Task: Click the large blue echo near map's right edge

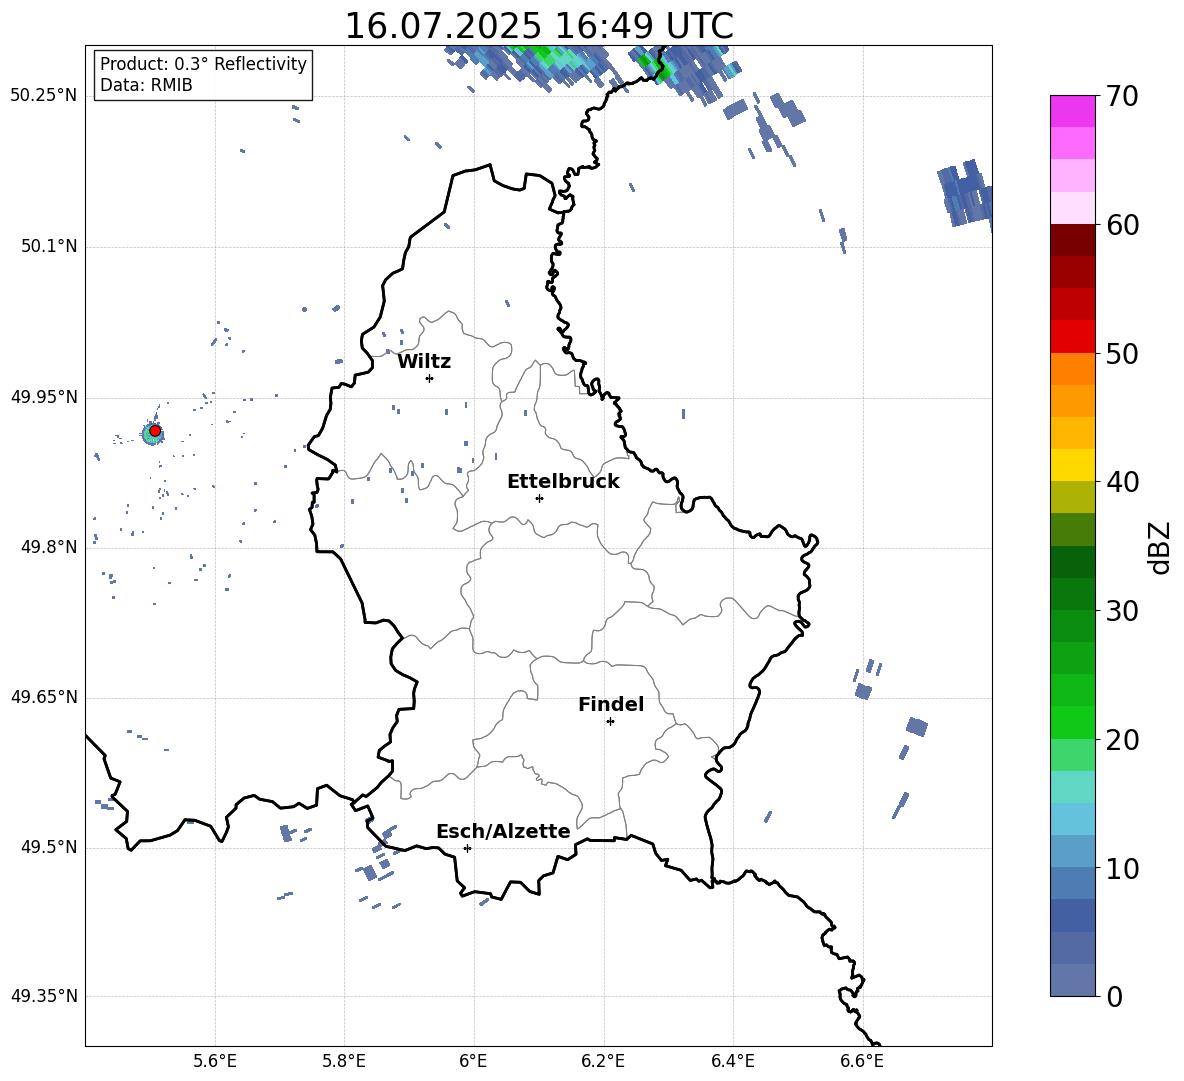Action: pyautogui.click(x=965, y=192)
